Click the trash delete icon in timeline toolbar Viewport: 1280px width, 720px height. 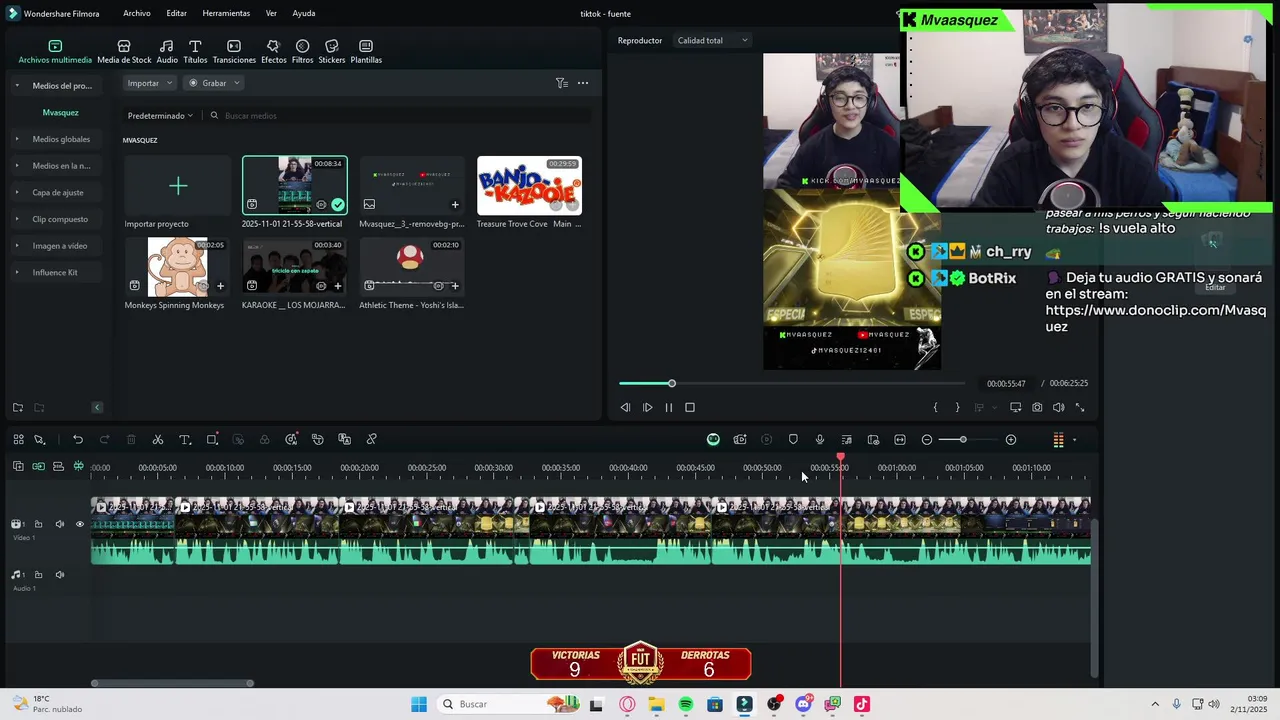click(131, 440)
